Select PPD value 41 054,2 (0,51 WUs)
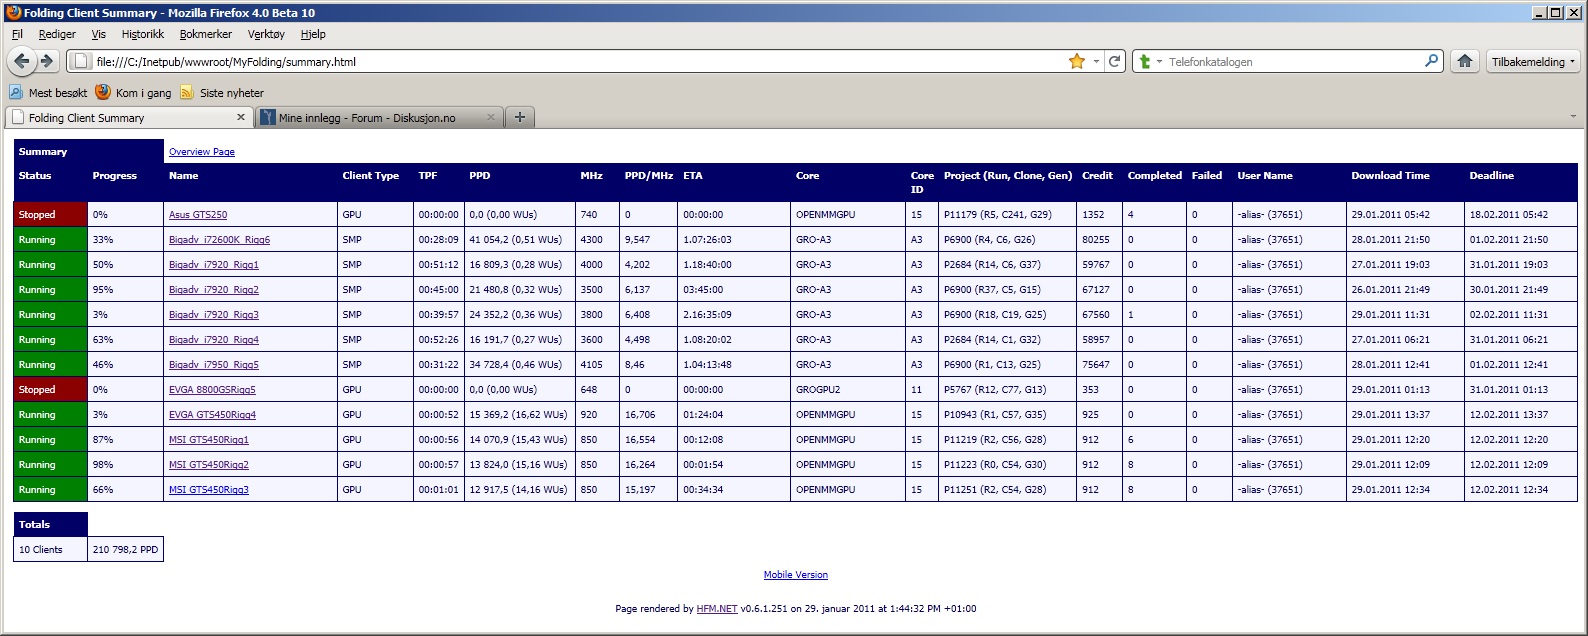This screenshot has width=1588, height=636. coord(518,240)
